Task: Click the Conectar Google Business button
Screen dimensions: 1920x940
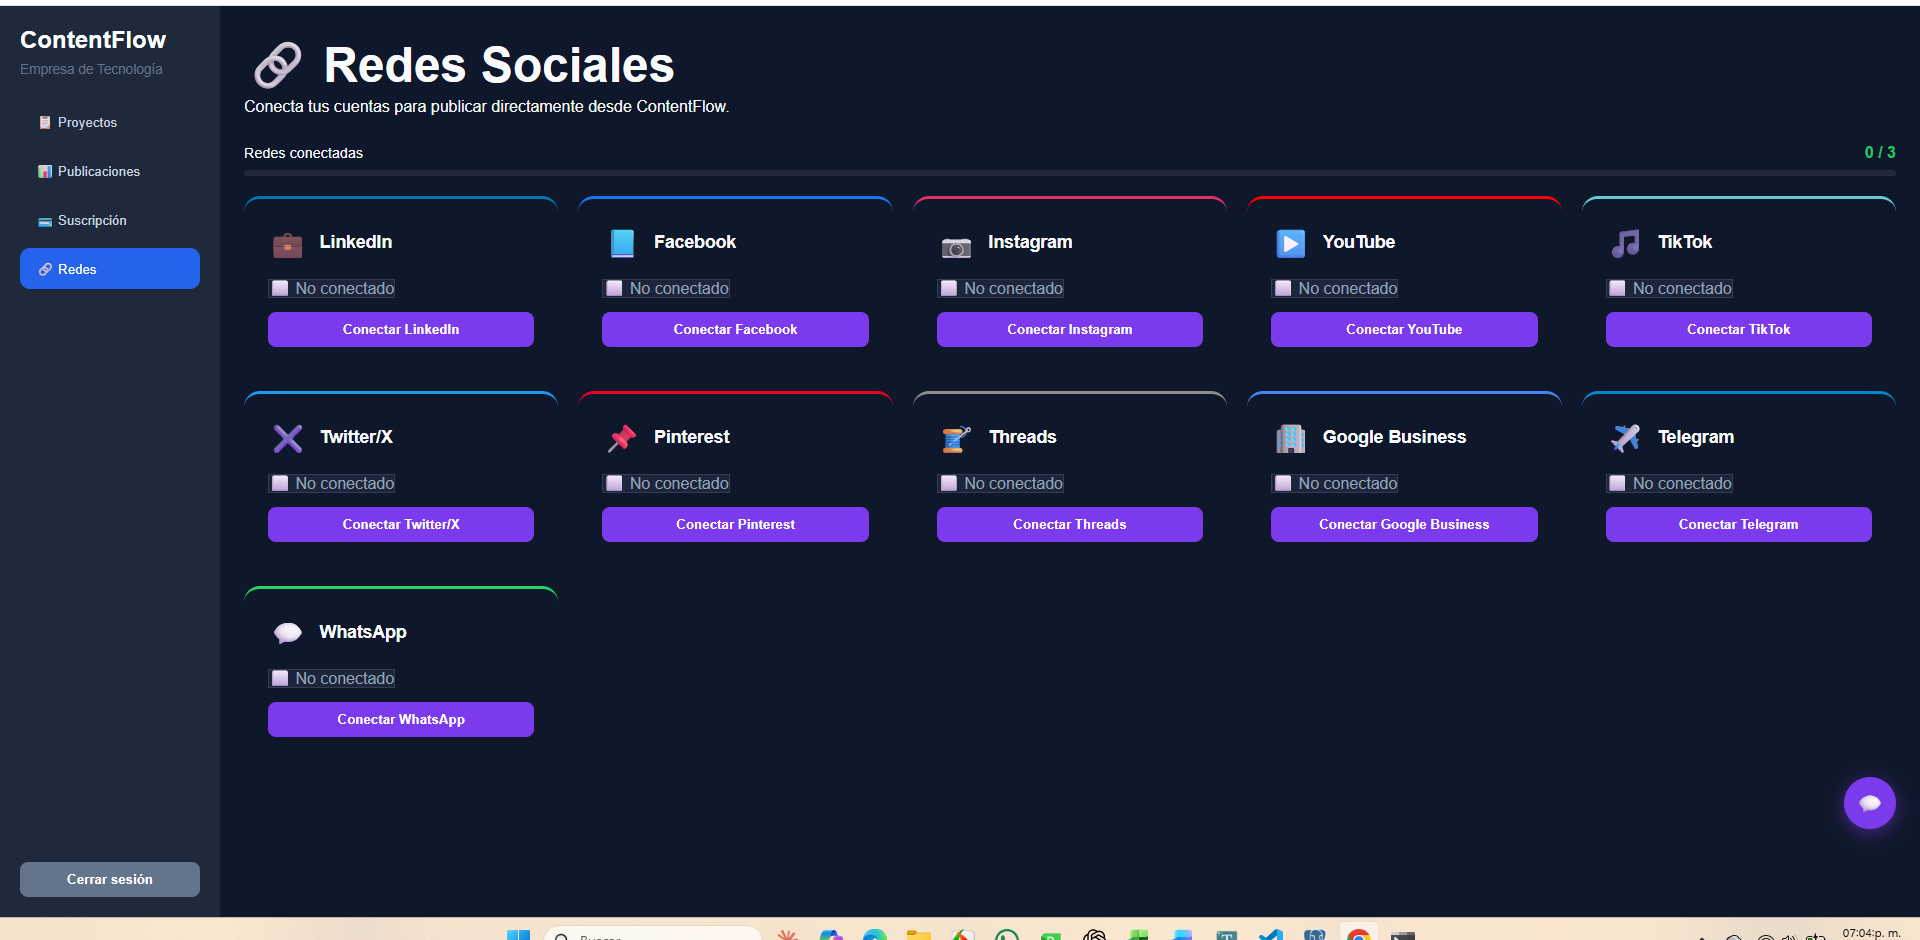Action: 1404,524
